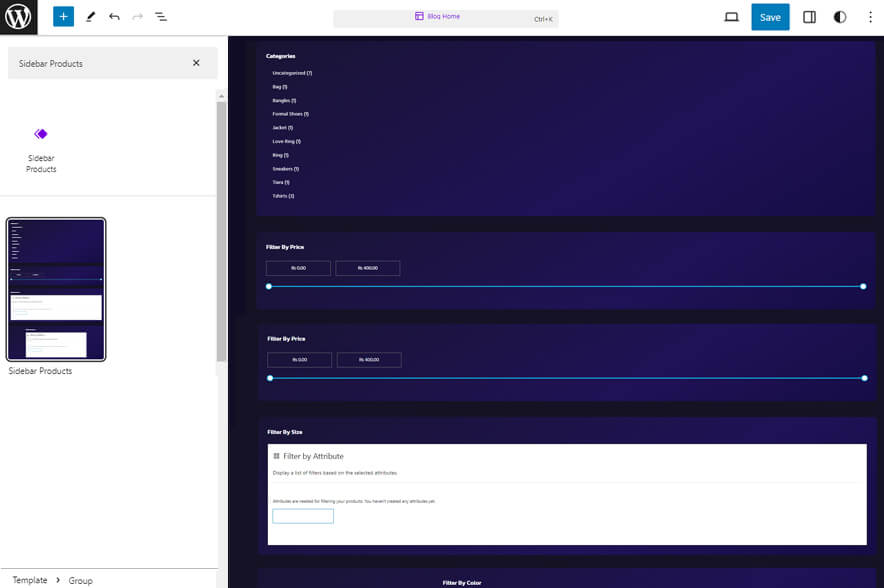884x588 pixels.
Task: Click the right handle of first price slider
Action: [x=863, y=286]
